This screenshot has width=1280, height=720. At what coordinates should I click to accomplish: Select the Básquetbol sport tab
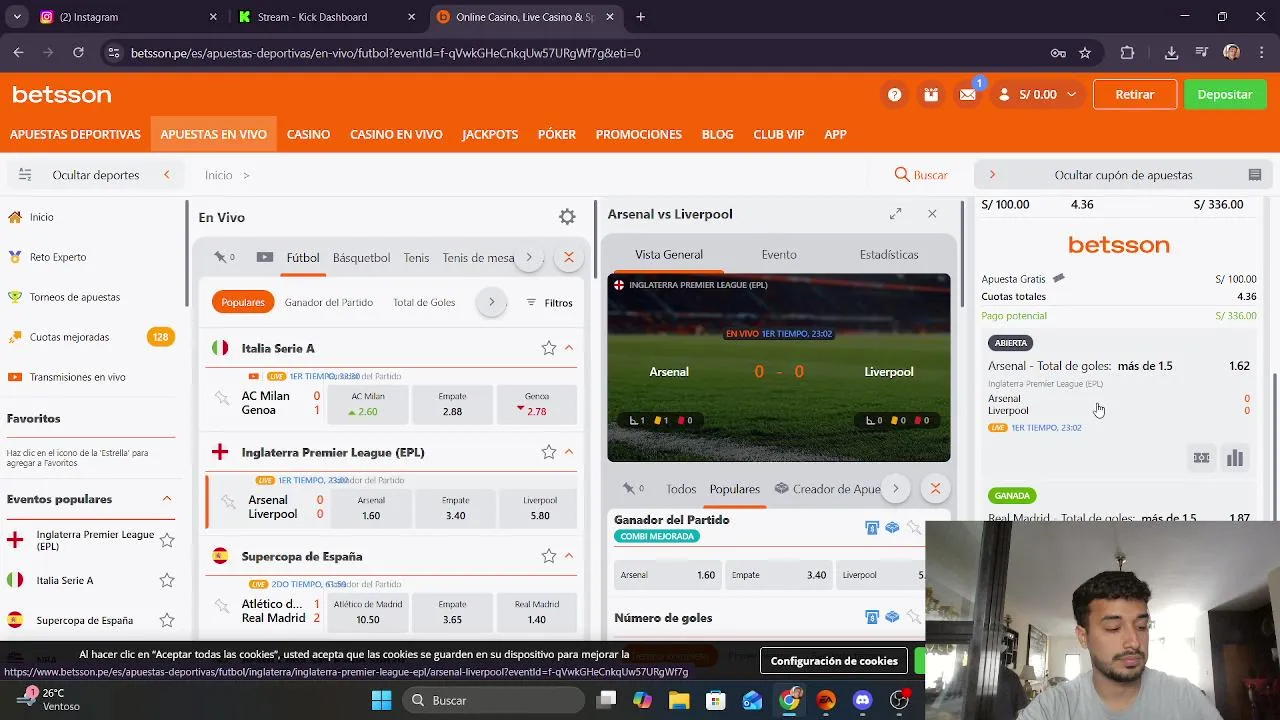[361, 258]
